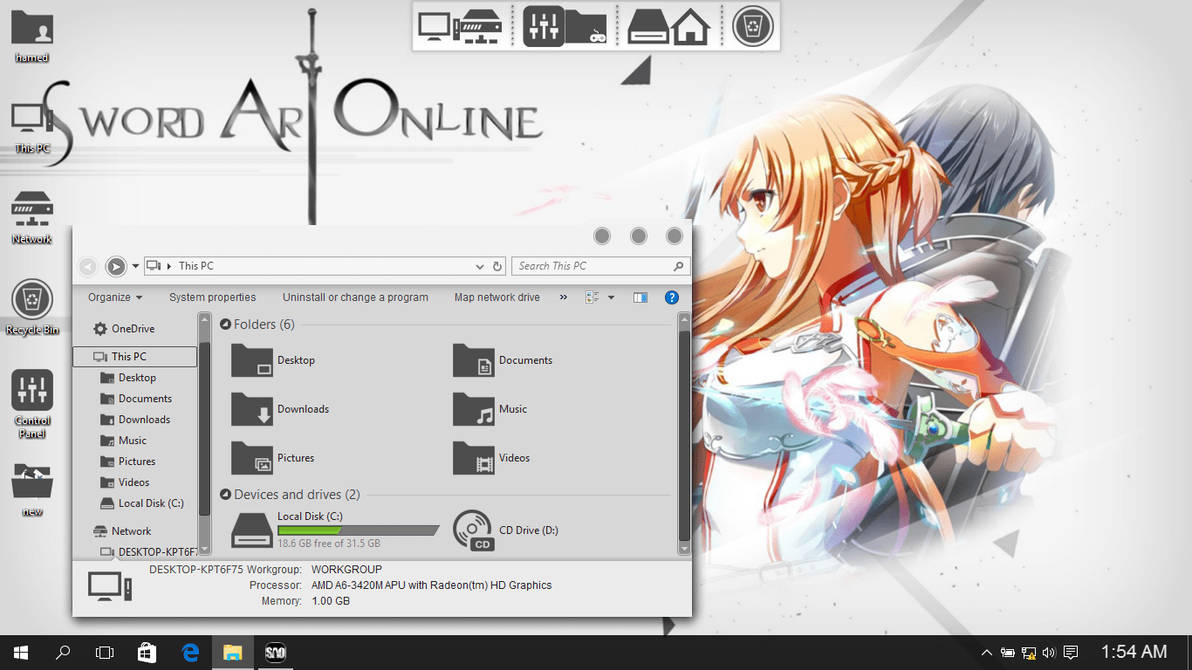The image size is (1192, 670).
Task: Open the Organize dropdown
Action: [x=113, y=297]
